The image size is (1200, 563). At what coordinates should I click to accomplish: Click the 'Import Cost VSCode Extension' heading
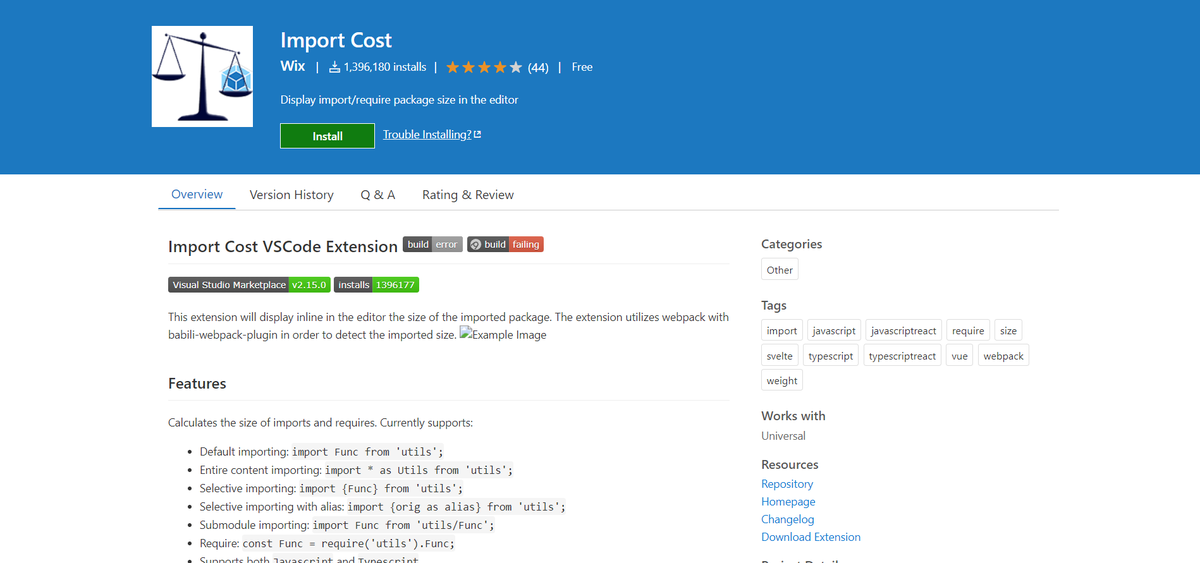(283, 246)
